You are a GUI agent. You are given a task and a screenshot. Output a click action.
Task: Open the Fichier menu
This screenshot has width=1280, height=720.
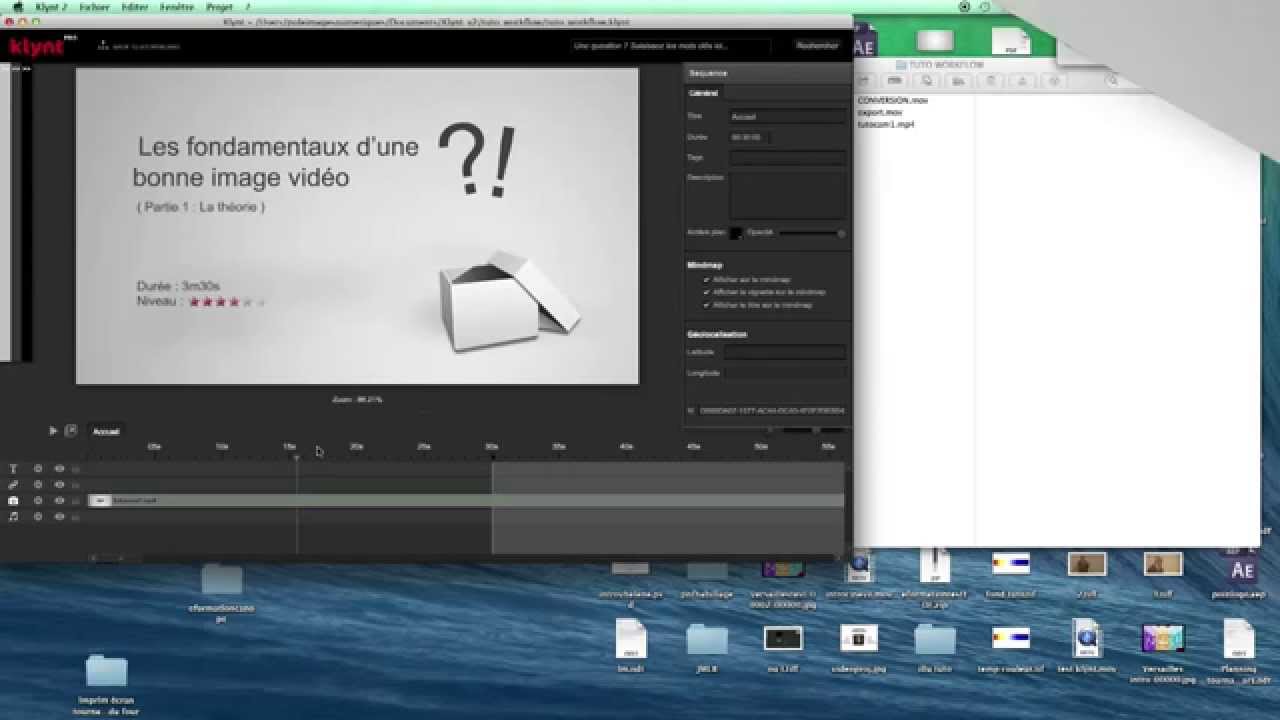click(95, 7)
